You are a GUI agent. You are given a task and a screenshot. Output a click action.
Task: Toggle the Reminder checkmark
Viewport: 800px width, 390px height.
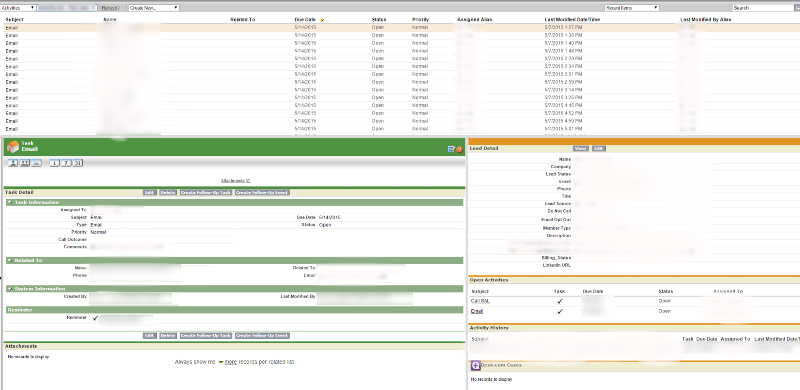tap(95, 318)
